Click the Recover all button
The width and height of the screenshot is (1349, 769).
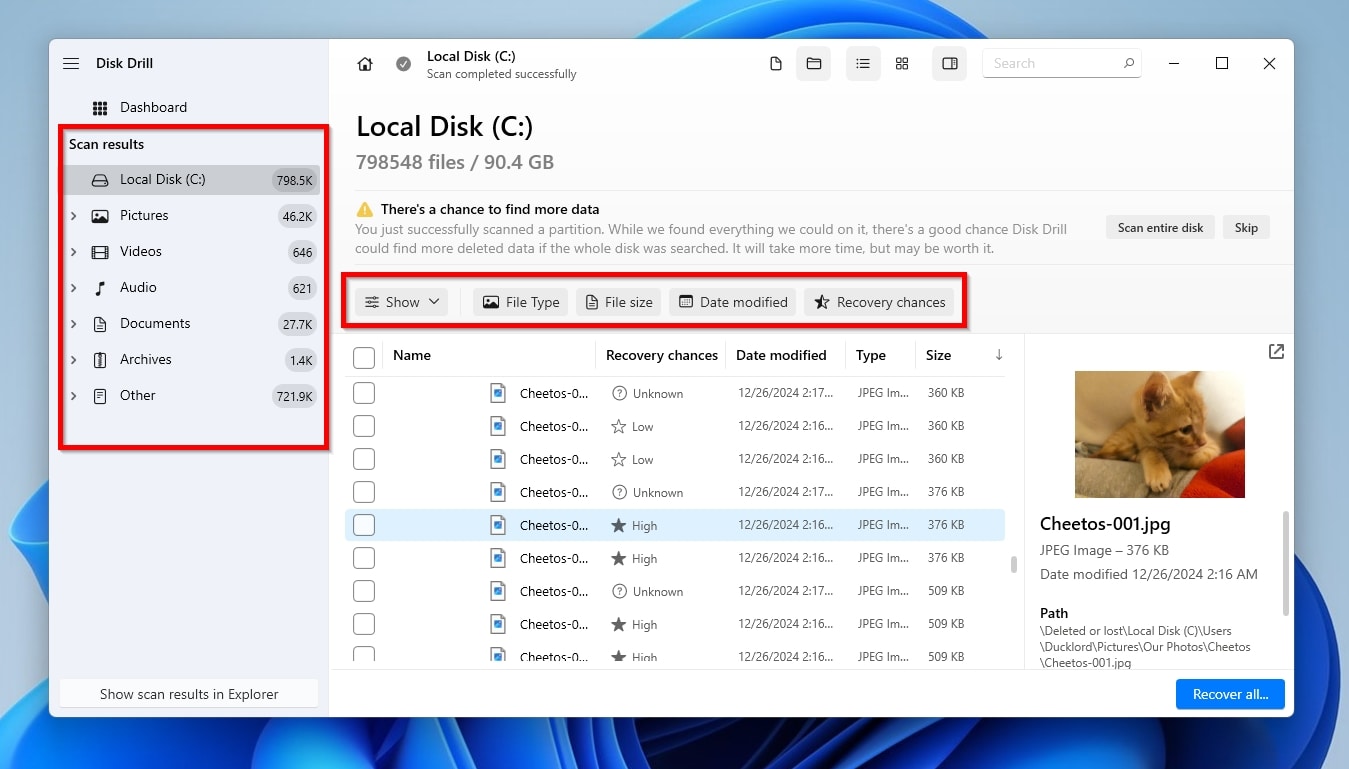pos(1229,694)
